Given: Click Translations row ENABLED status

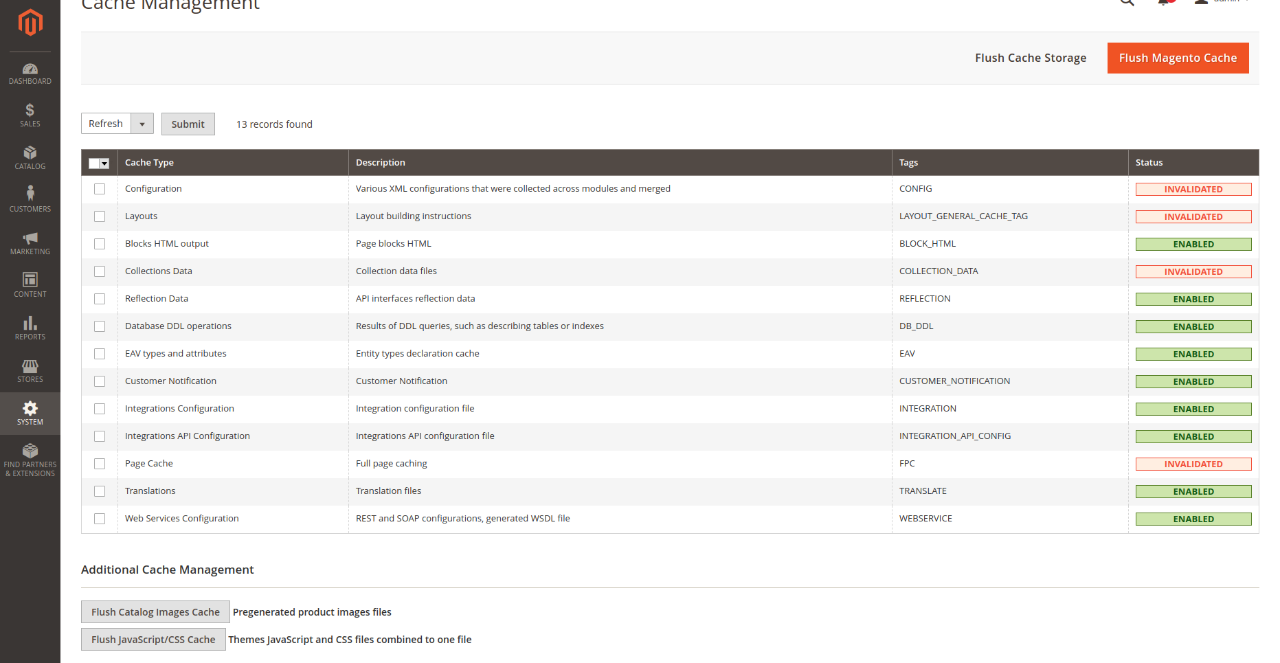Looking at the screenshot, I should (1193, 491).
